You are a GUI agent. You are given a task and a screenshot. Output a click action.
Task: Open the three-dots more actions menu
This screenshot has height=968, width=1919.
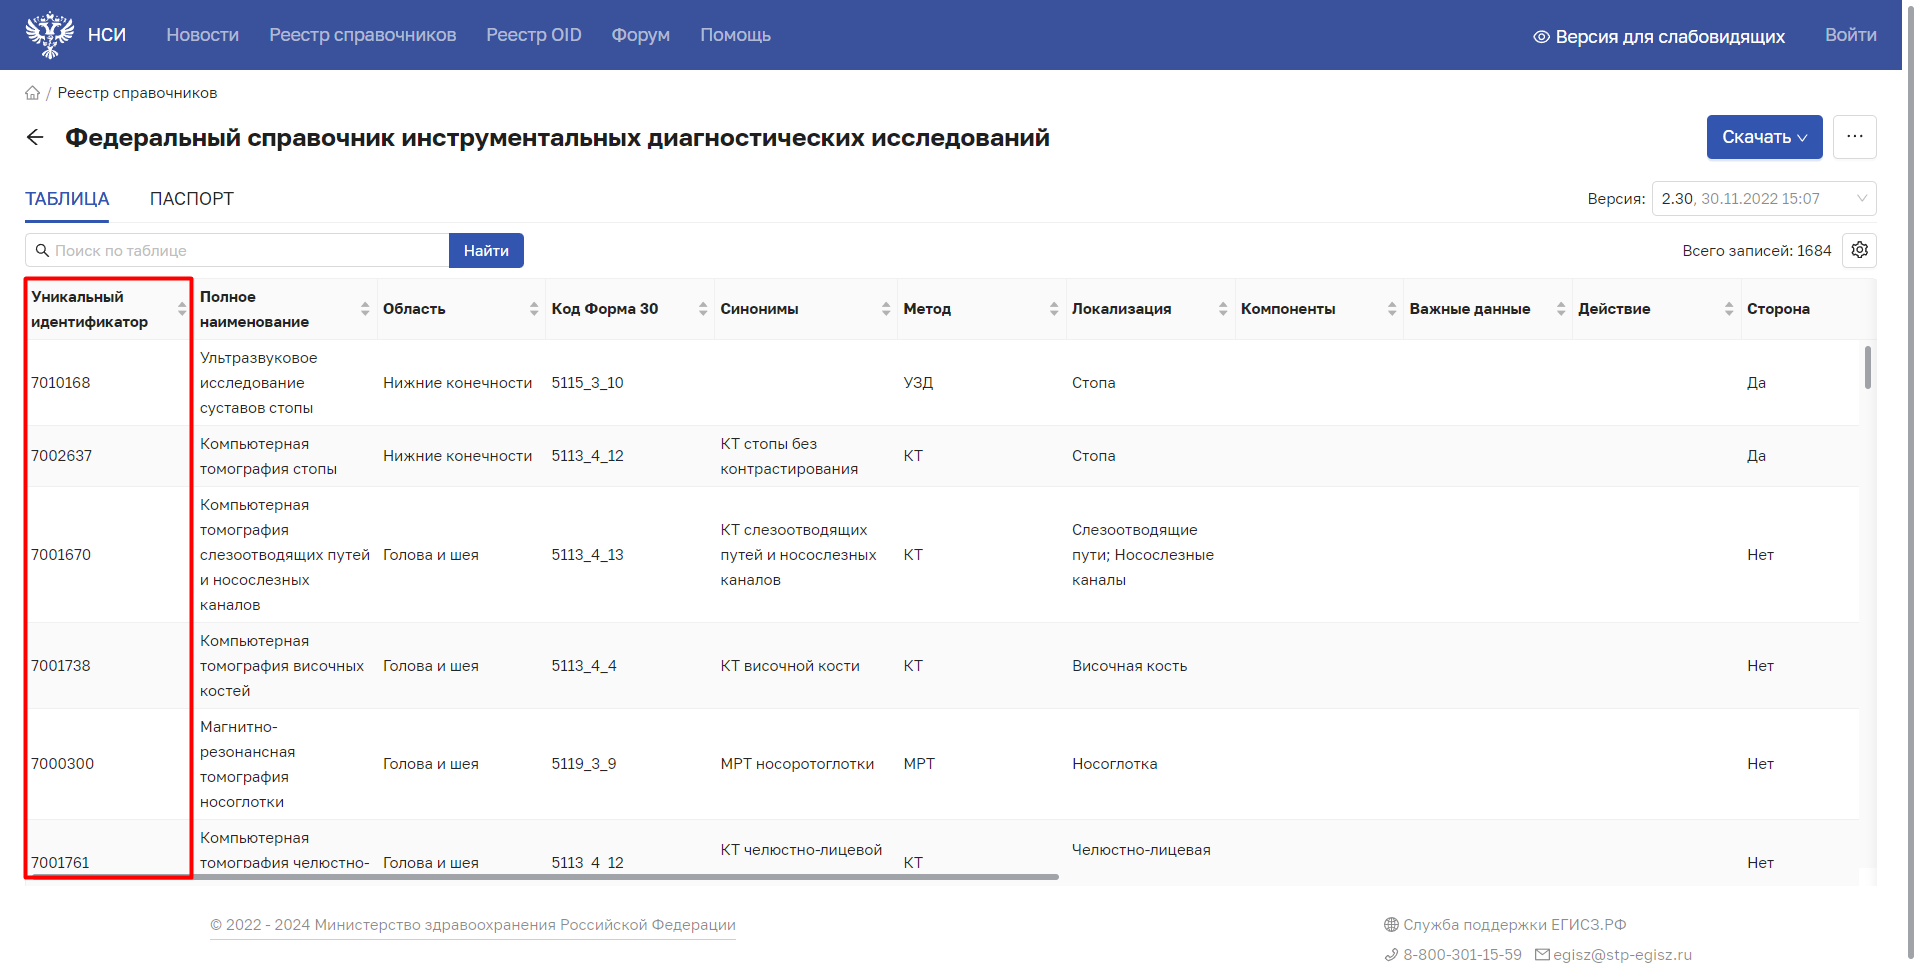point(1854,137)
